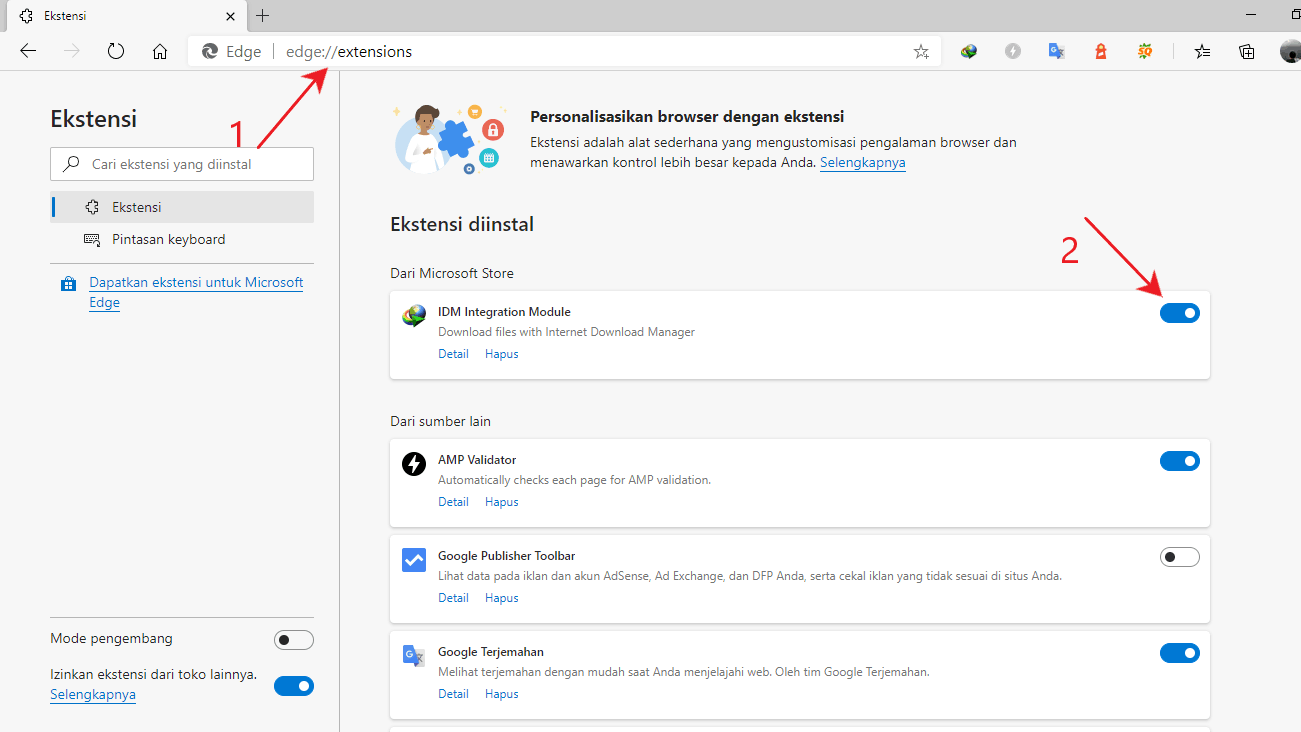This screenshot has width=1301, height=732.
Task: Click the keyboard icon beside Pintasan keyboard
Action: pos(92,240)
